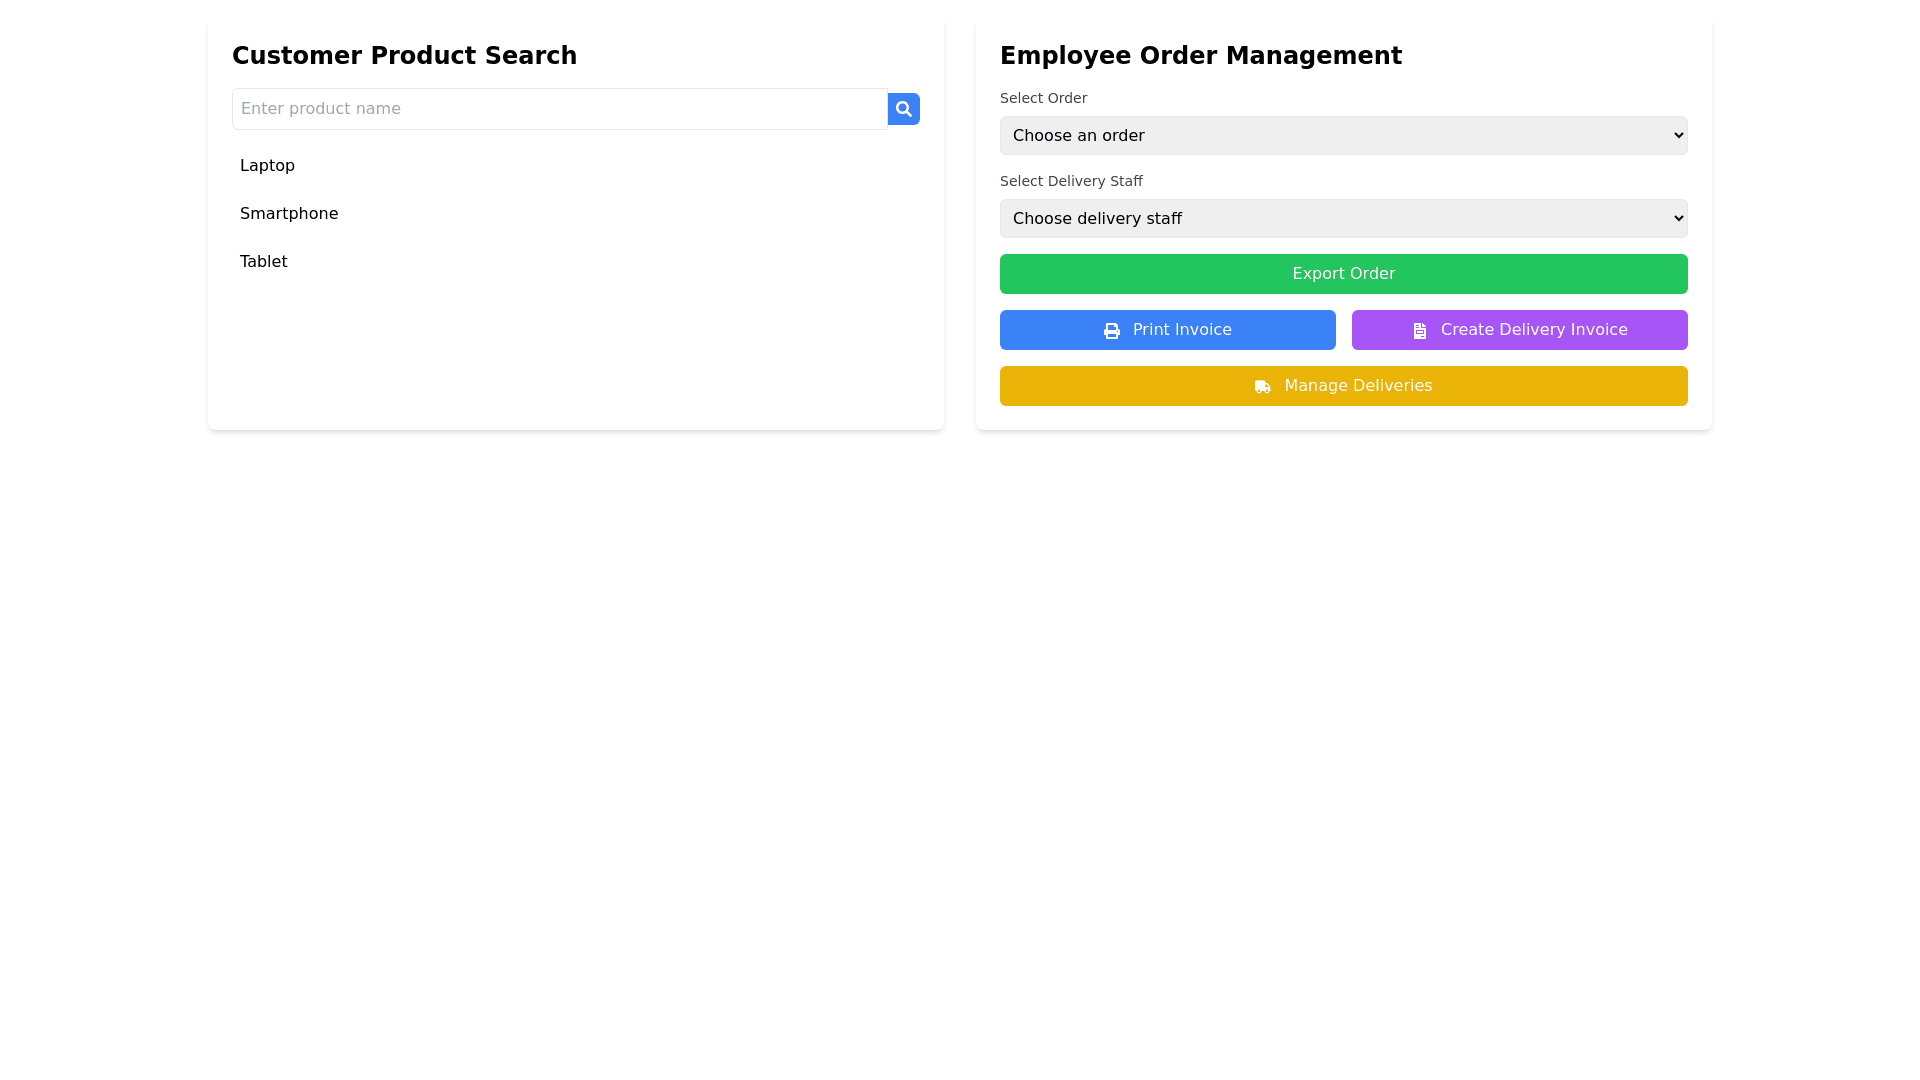Click the printer icon on Print Invoice
This screenshot has width=1920, height=1080.
coord(1111,331)
